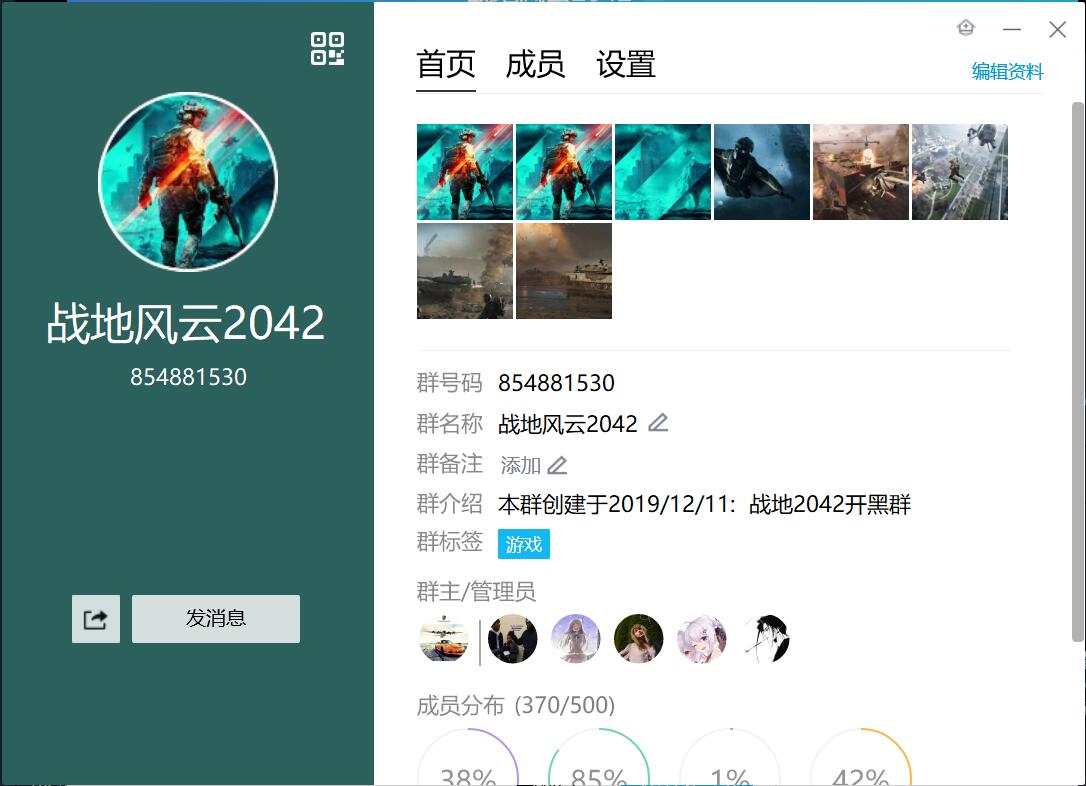
Task: Open the admin avatar with white-haired anime girl
Action: coord(702,638)
